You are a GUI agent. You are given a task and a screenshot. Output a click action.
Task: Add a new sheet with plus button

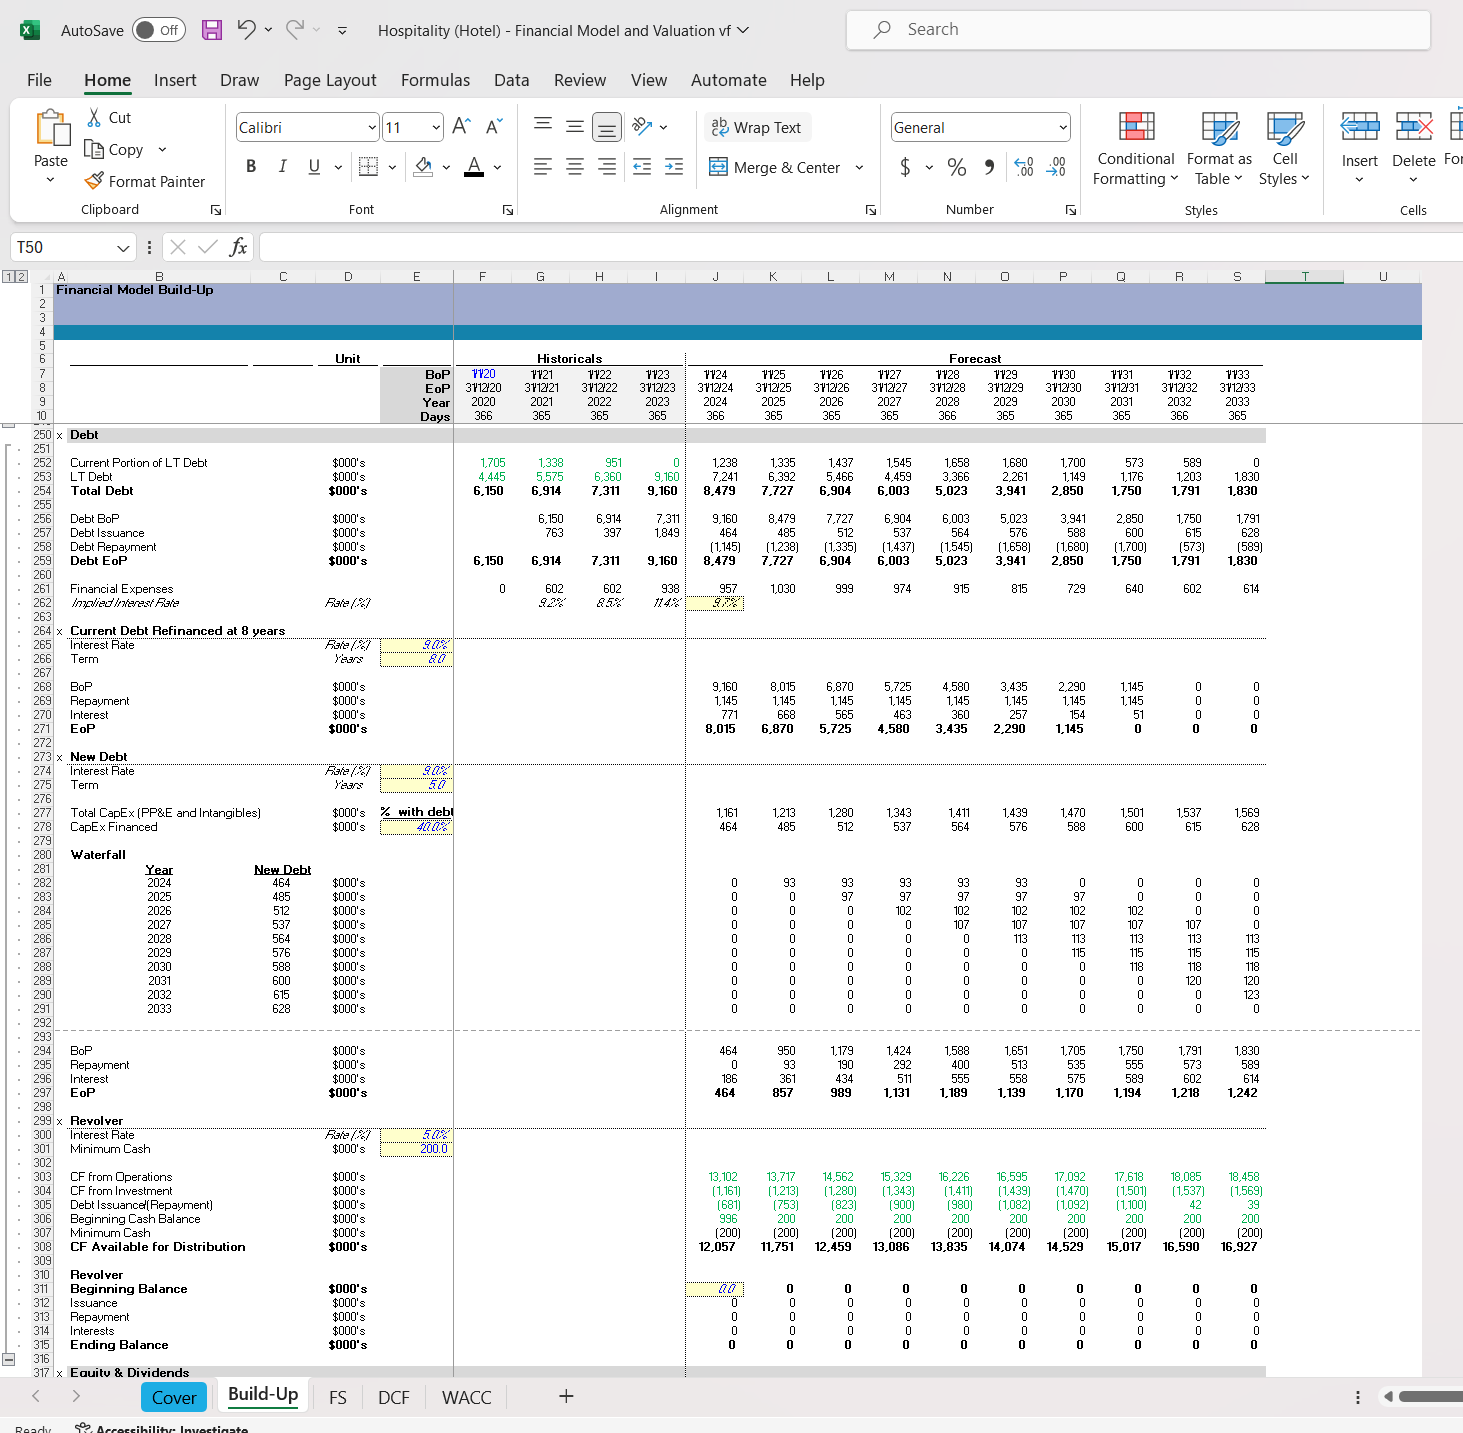(566, 1396)
